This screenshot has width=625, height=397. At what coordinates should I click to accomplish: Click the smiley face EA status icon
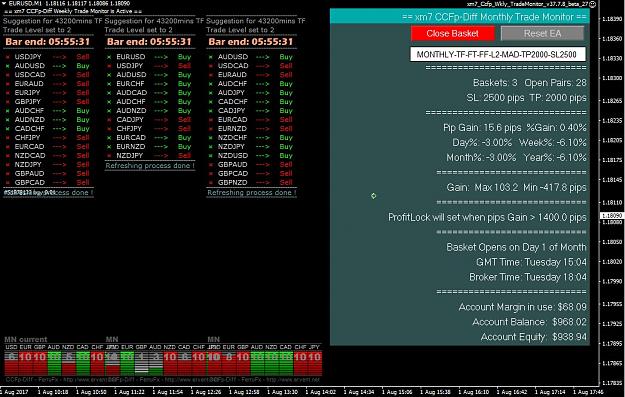click(x=592, y=4)
